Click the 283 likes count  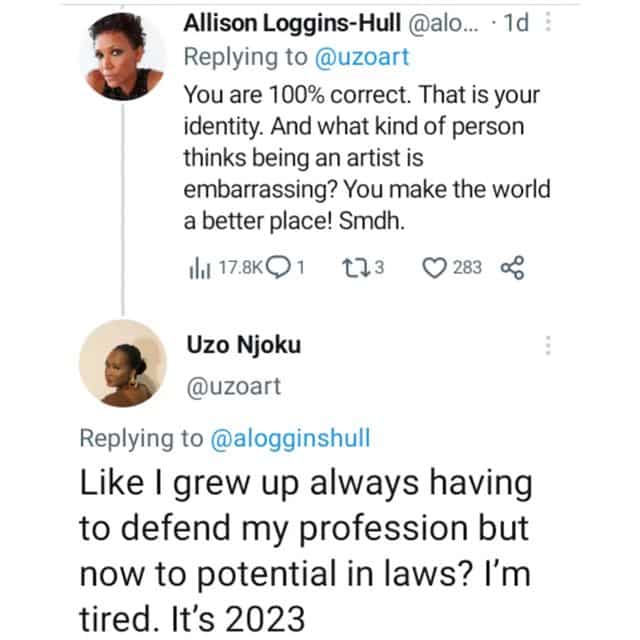click(x=467, y=267)
